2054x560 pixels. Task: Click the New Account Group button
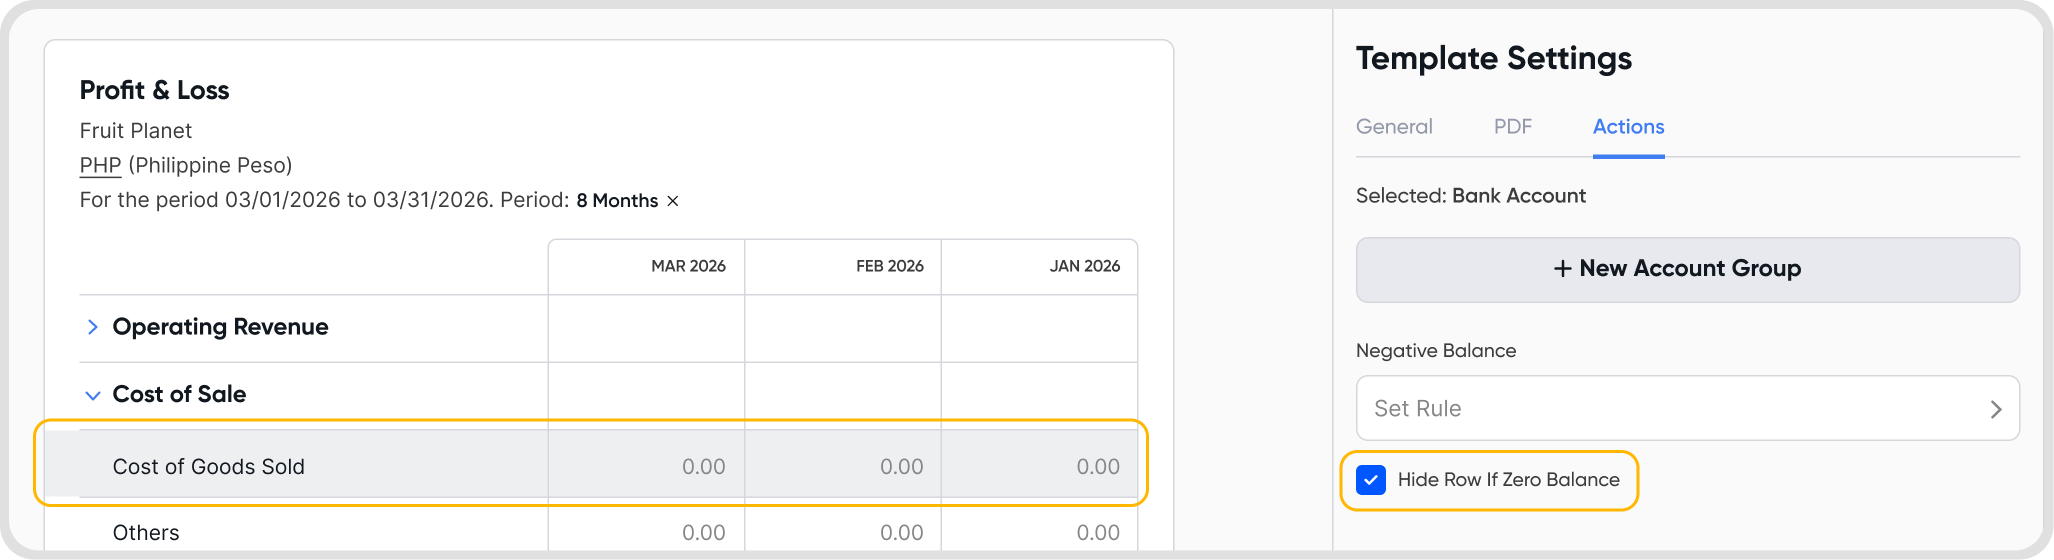click(1687, 269)
